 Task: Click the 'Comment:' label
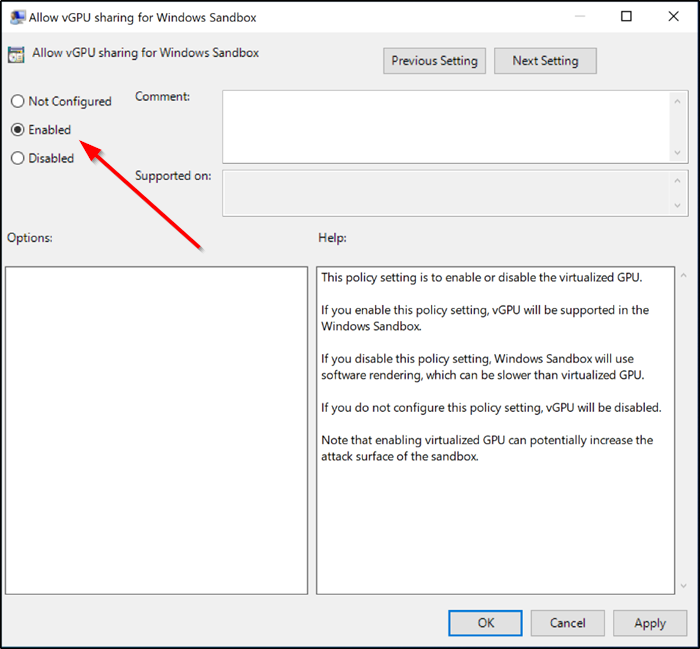click(x=162, y=96)
